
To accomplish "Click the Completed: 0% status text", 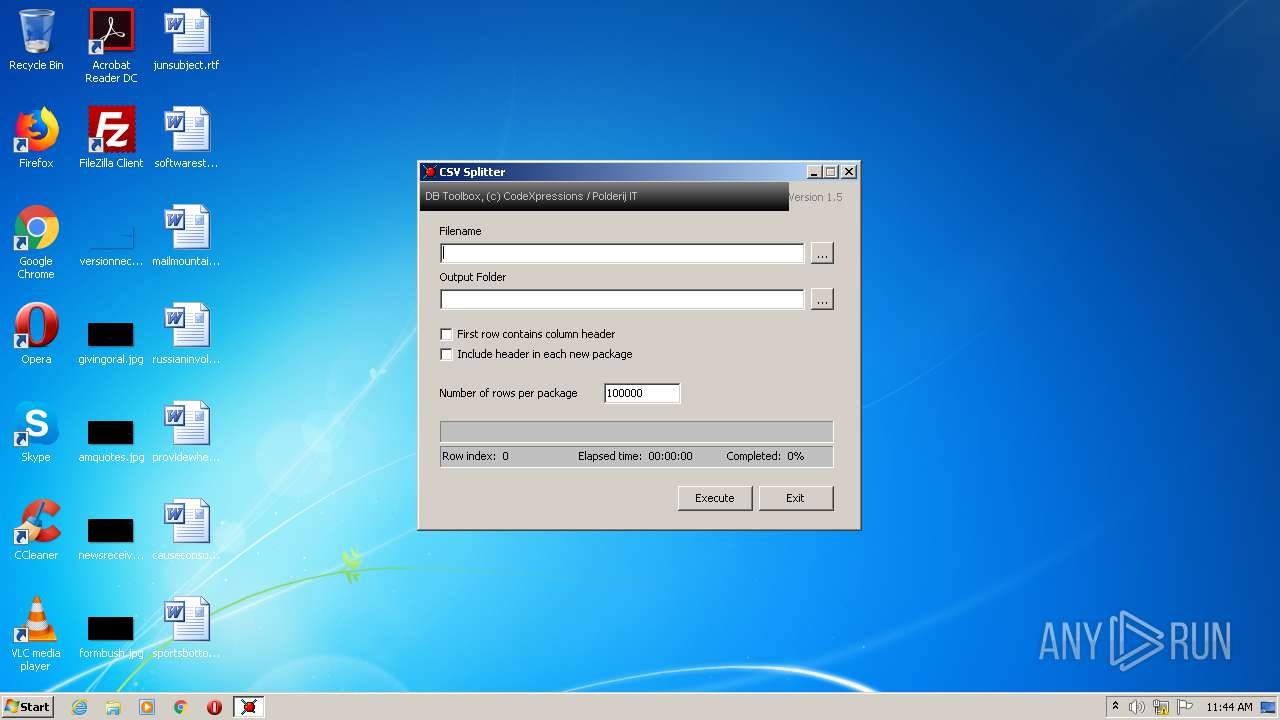I will pos(765,456).
